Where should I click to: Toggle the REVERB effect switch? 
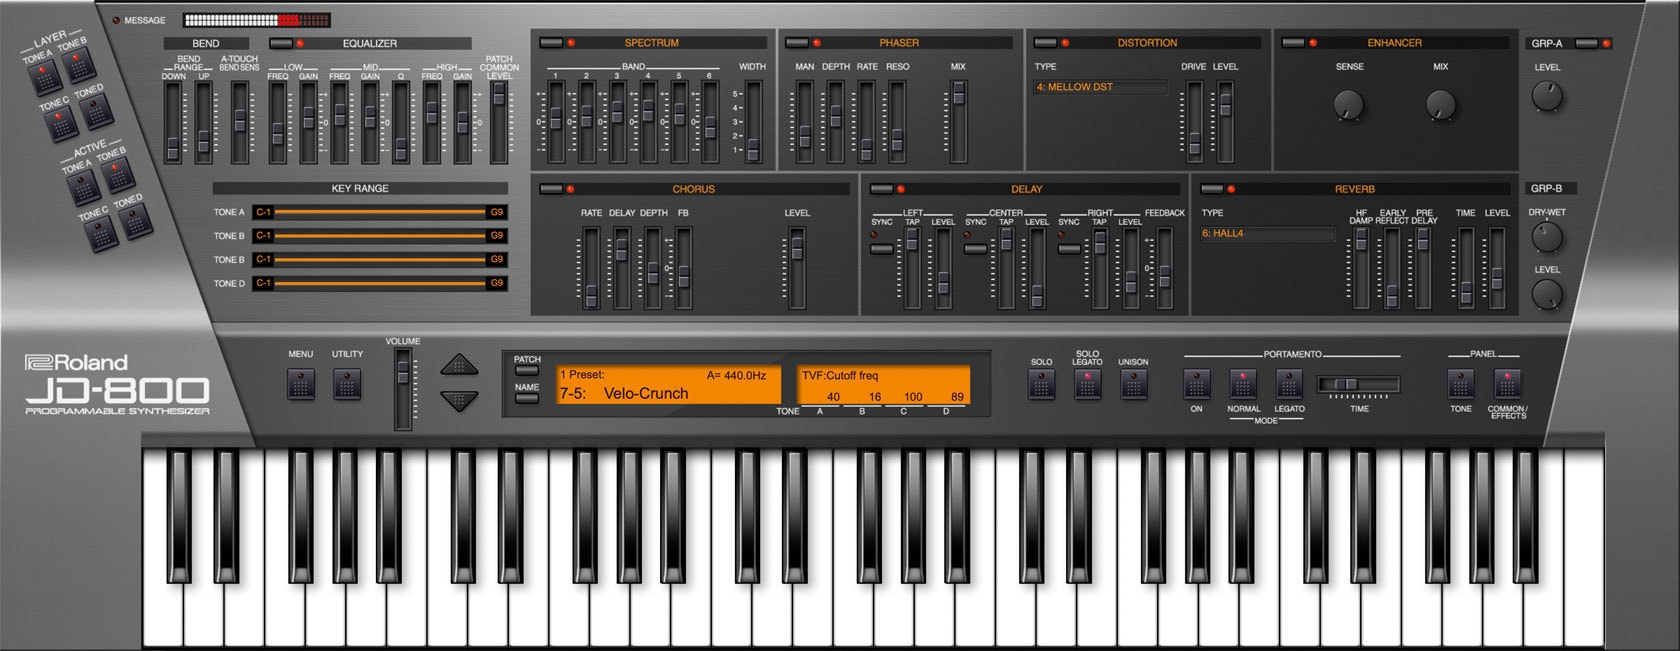tap(1213, 189)
